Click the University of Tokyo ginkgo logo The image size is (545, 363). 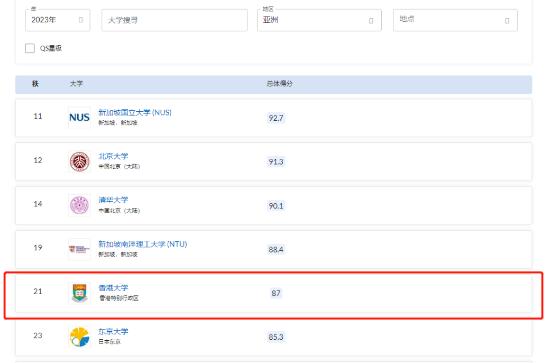click(x=79, y=337)
